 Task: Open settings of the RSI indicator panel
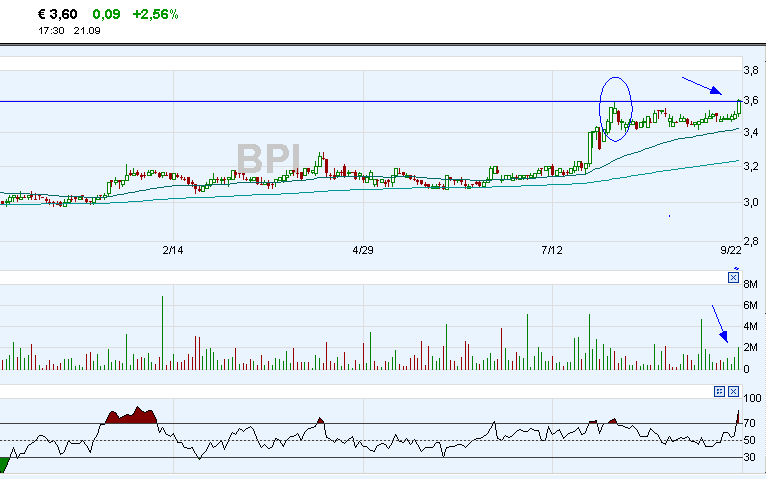coord(719,392)
